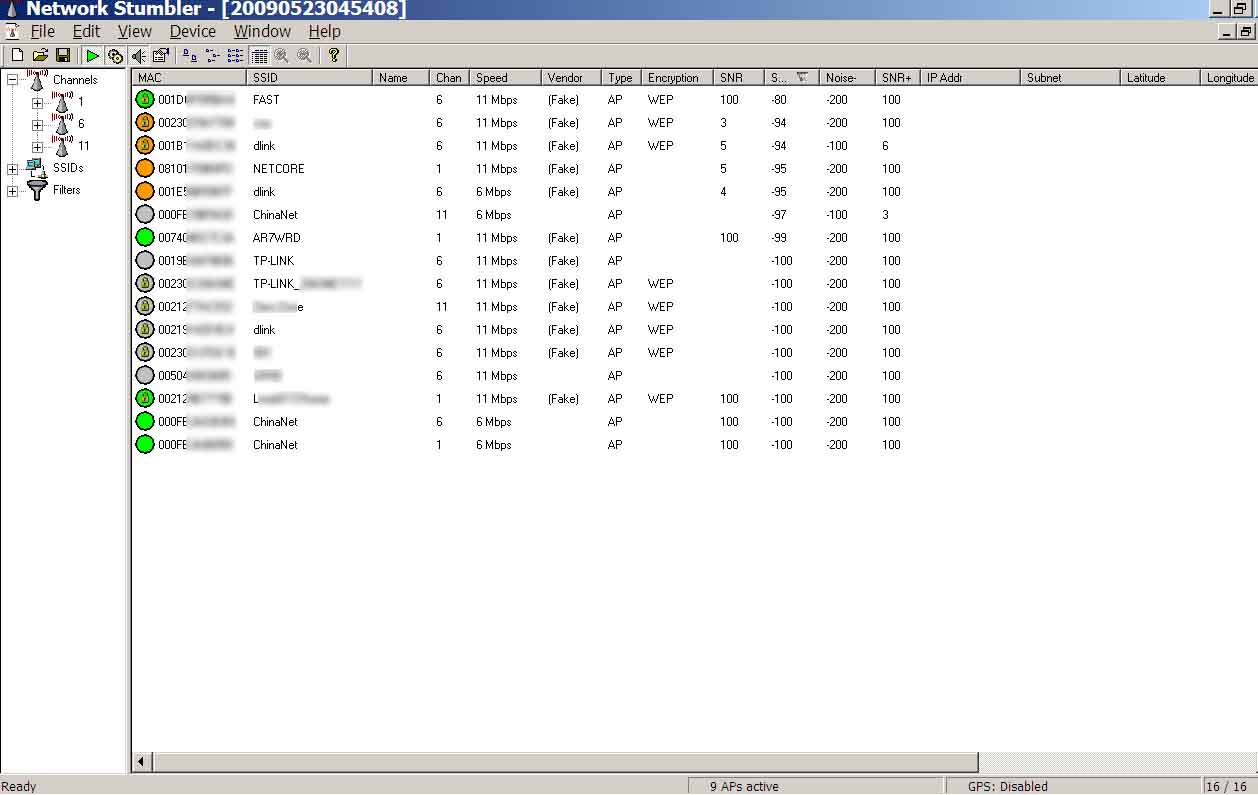Click the Signal column header with sort arrow
1258x795 pixels.
[x=792, y=77]
